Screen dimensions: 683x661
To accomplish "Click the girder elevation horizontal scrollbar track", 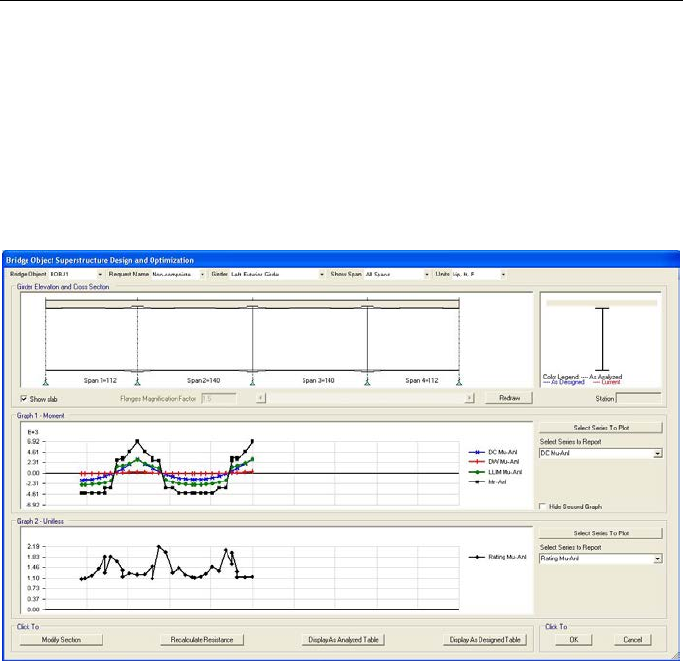I will click(365, 398).
